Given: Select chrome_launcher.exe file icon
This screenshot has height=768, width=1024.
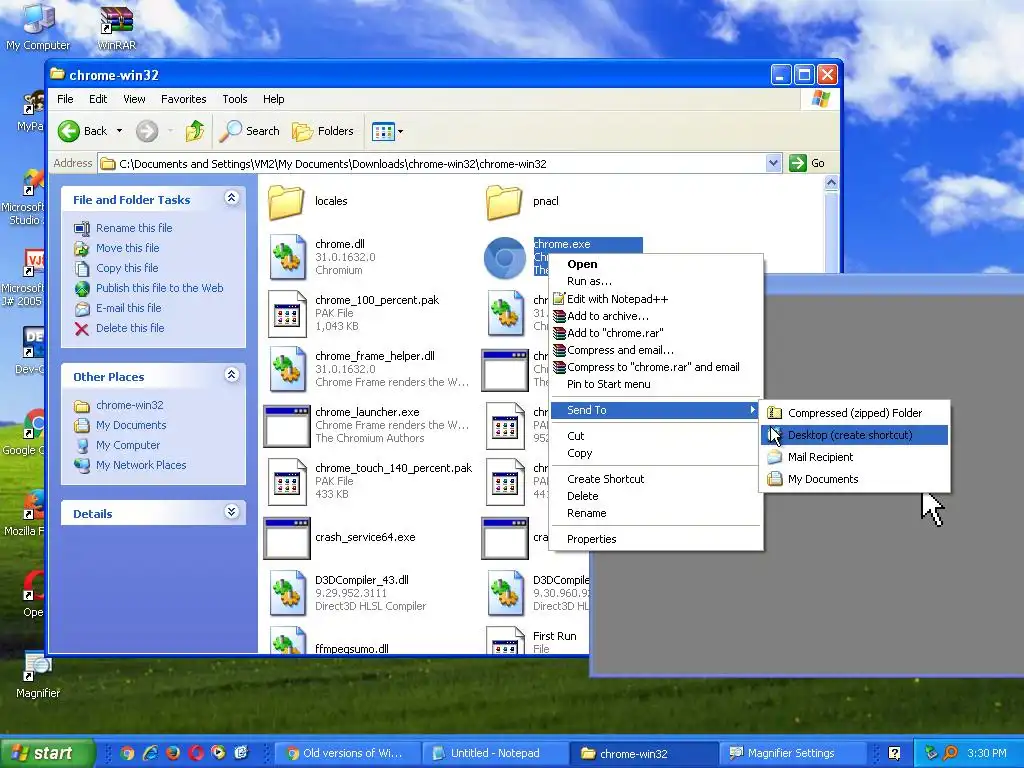Looking at the screenshot, I should [287, 426].
